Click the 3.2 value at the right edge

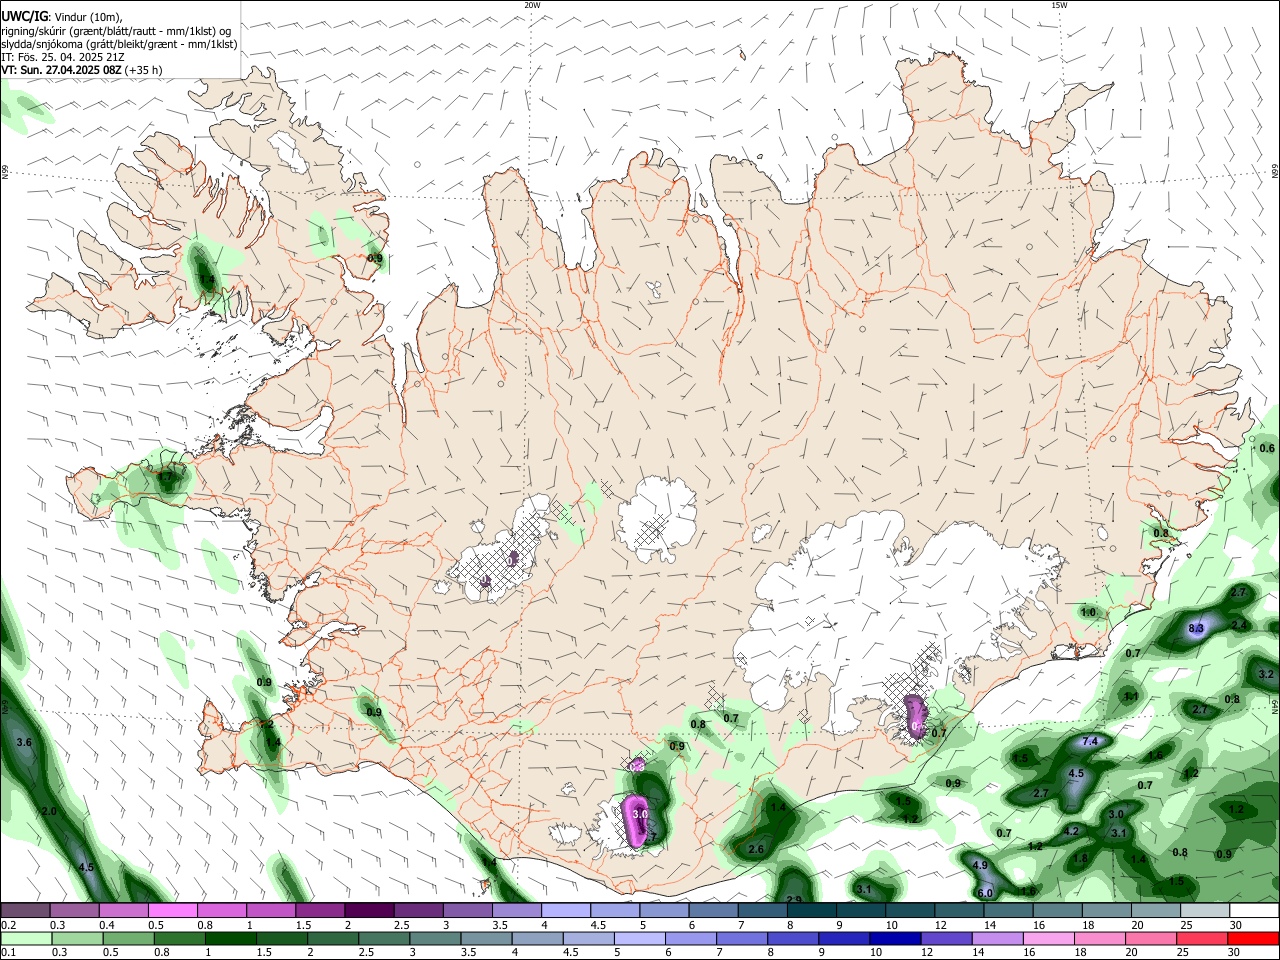point(1266,674)
